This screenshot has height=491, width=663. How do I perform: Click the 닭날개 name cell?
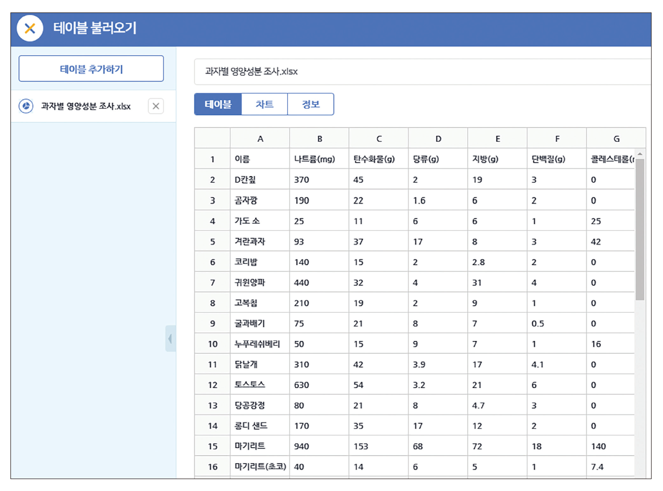(260, 364)
